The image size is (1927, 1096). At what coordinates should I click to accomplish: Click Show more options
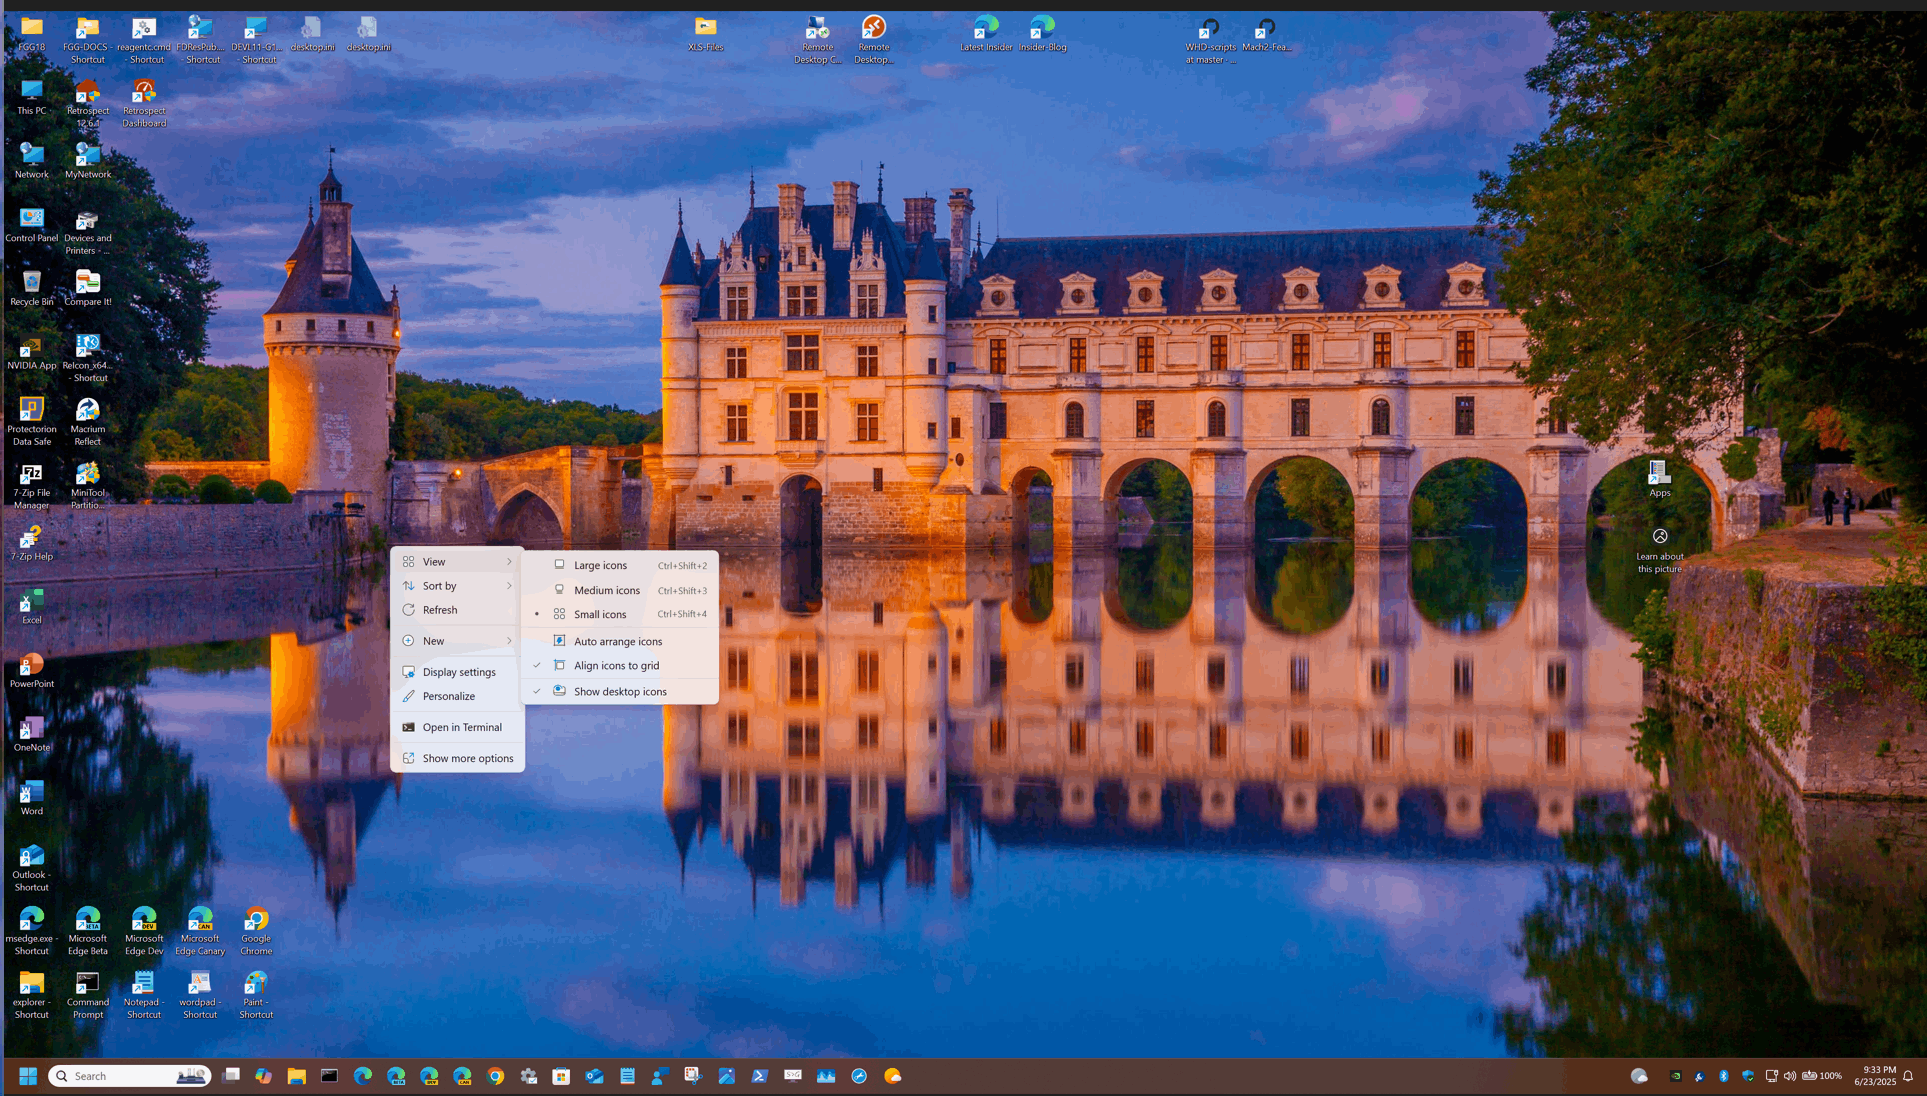click(457, 758)
